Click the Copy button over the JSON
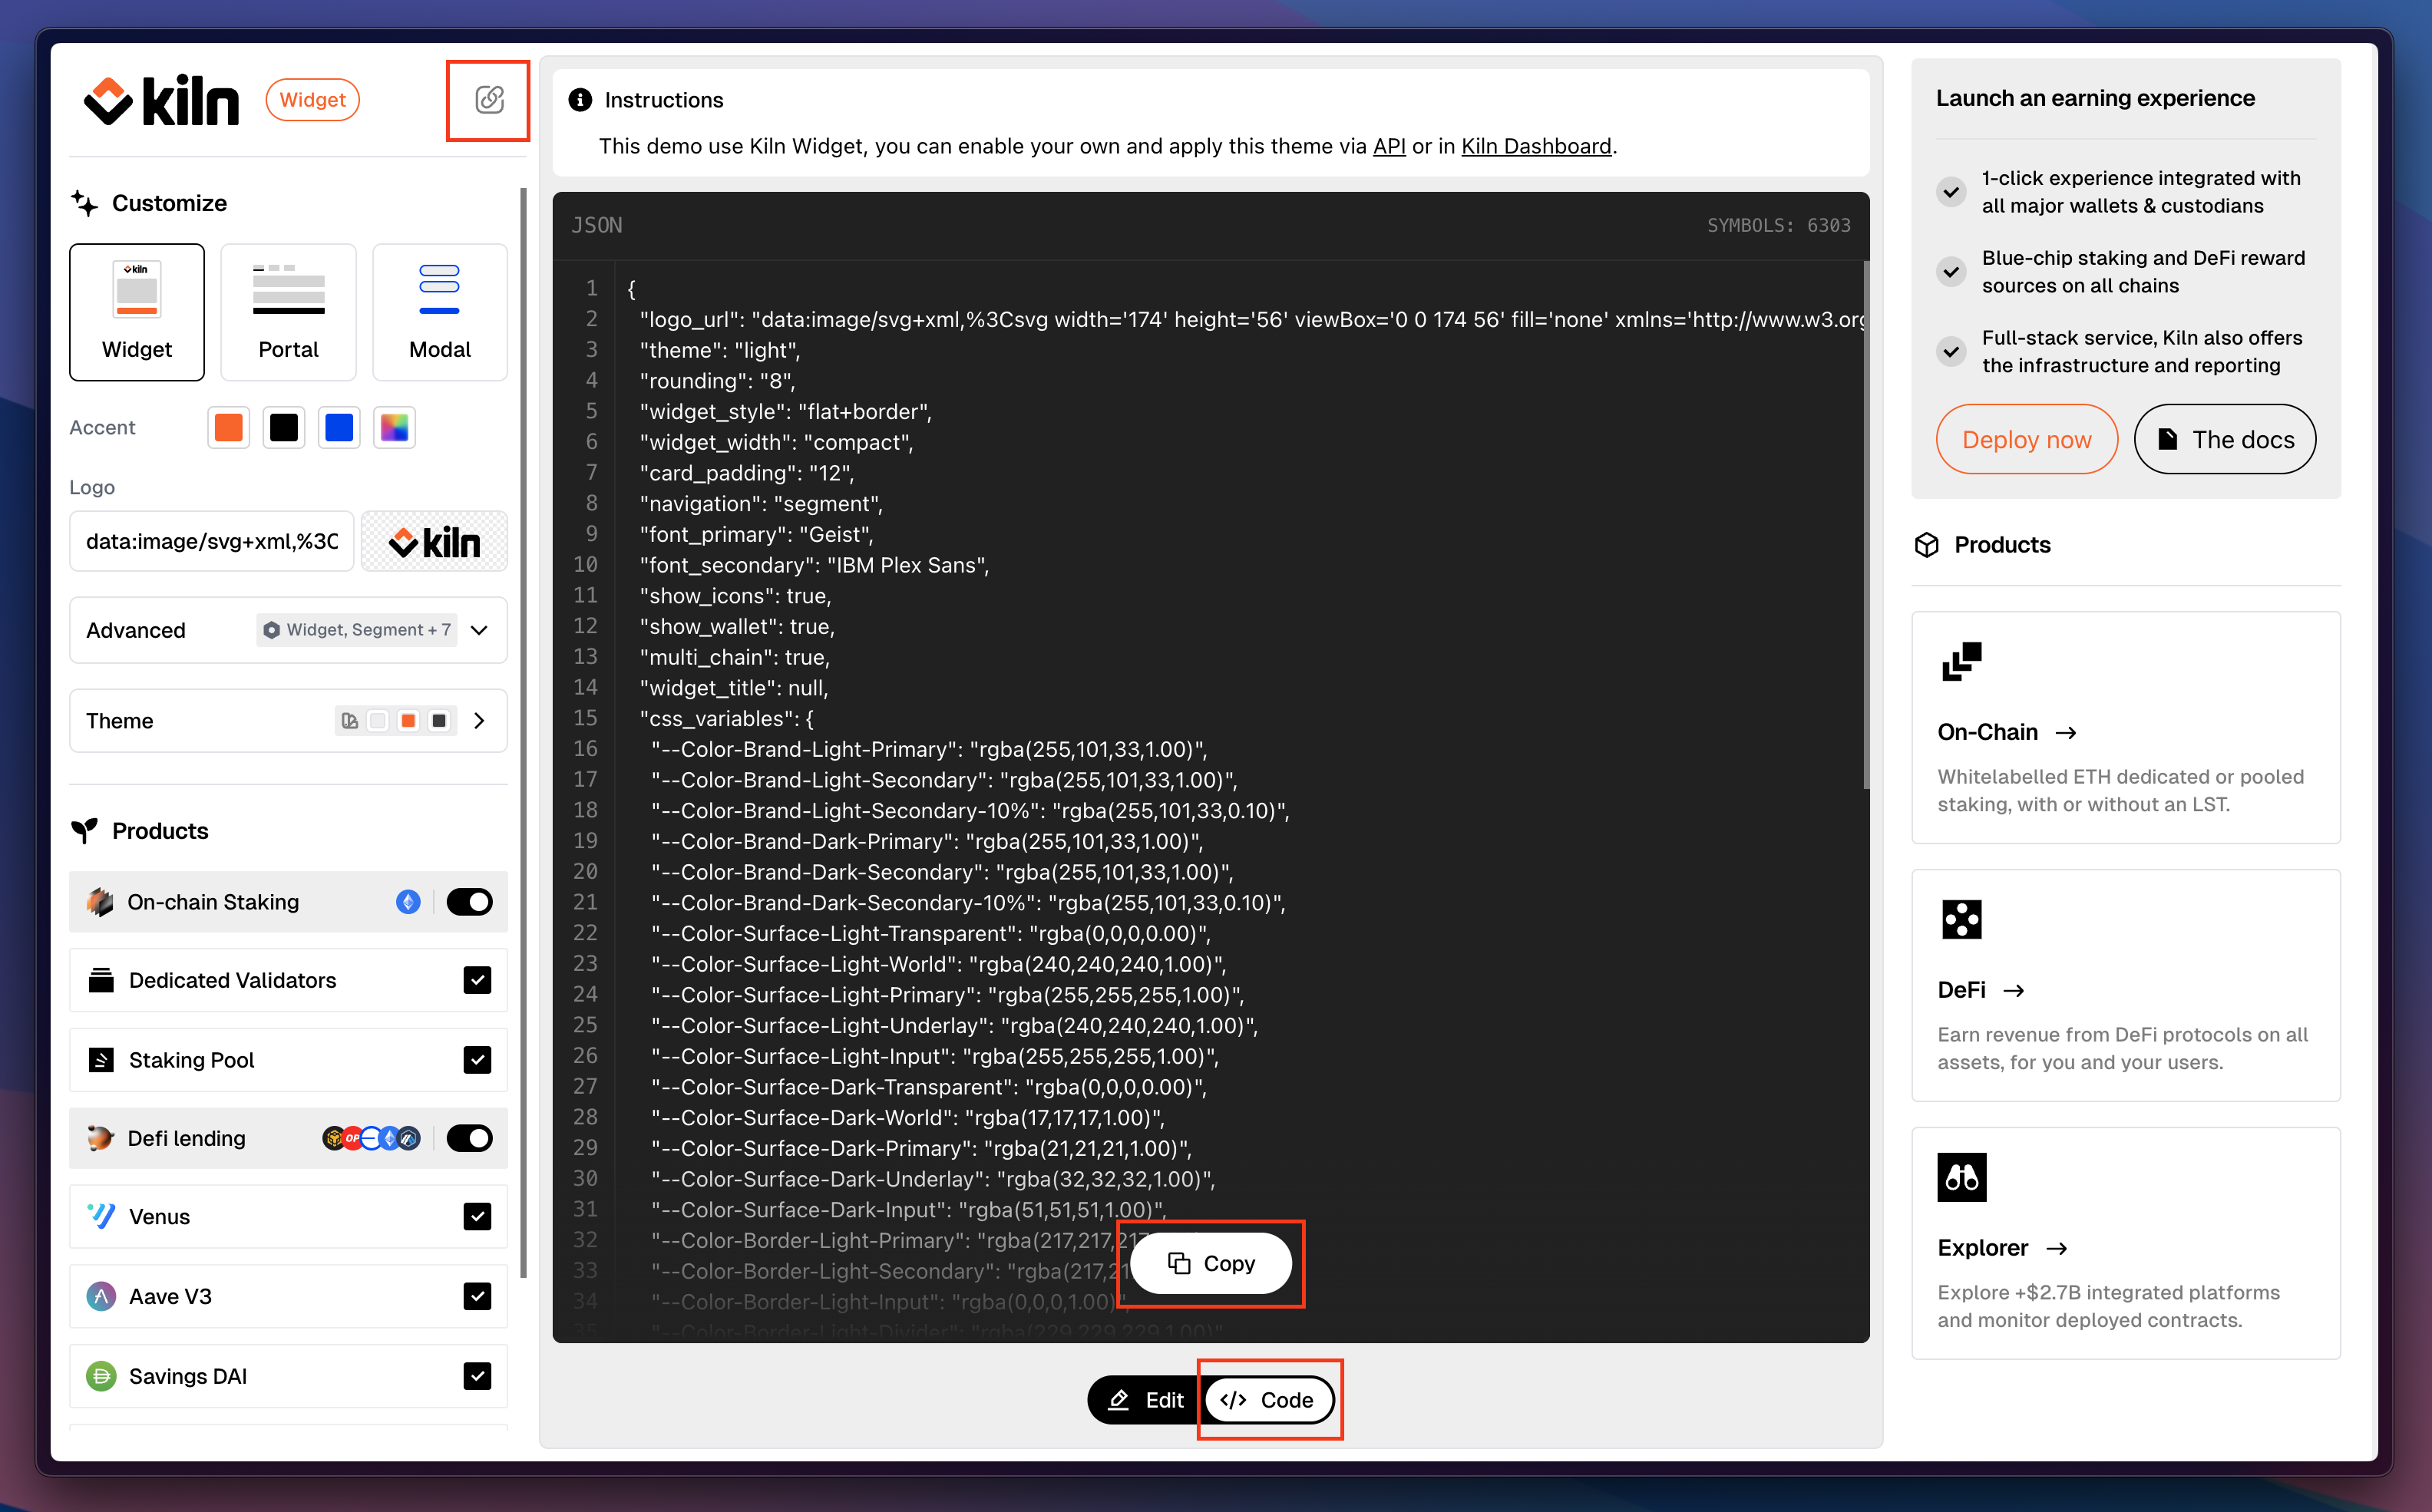Viewport: 2432px width, 1512px height. 1211,1263
